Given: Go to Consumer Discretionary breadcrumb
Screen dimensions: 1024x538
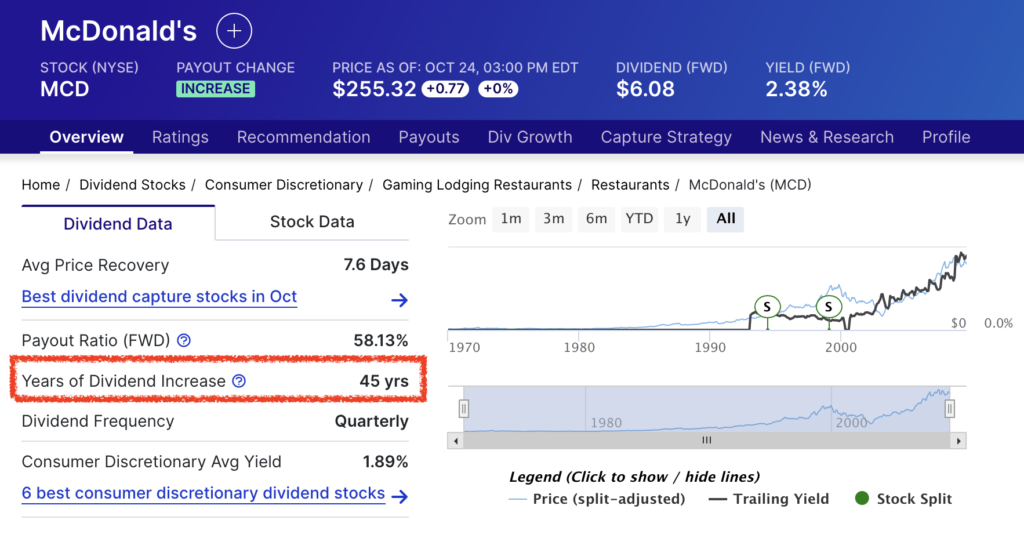Looking at the screenshot, I should pos(284,185).
